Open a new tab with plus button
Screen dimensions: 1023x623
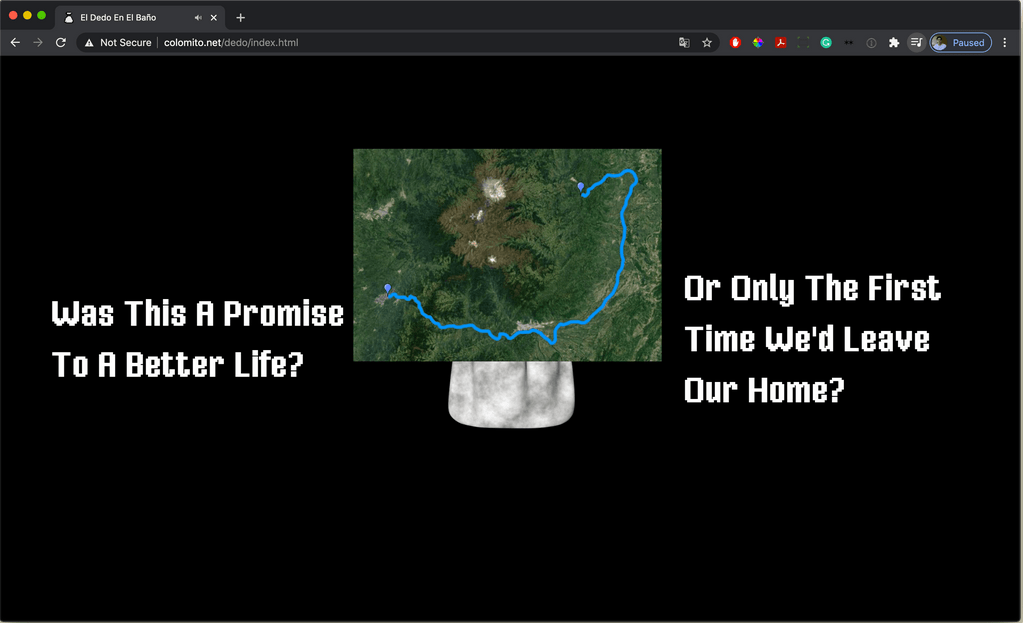pos(240,18)
